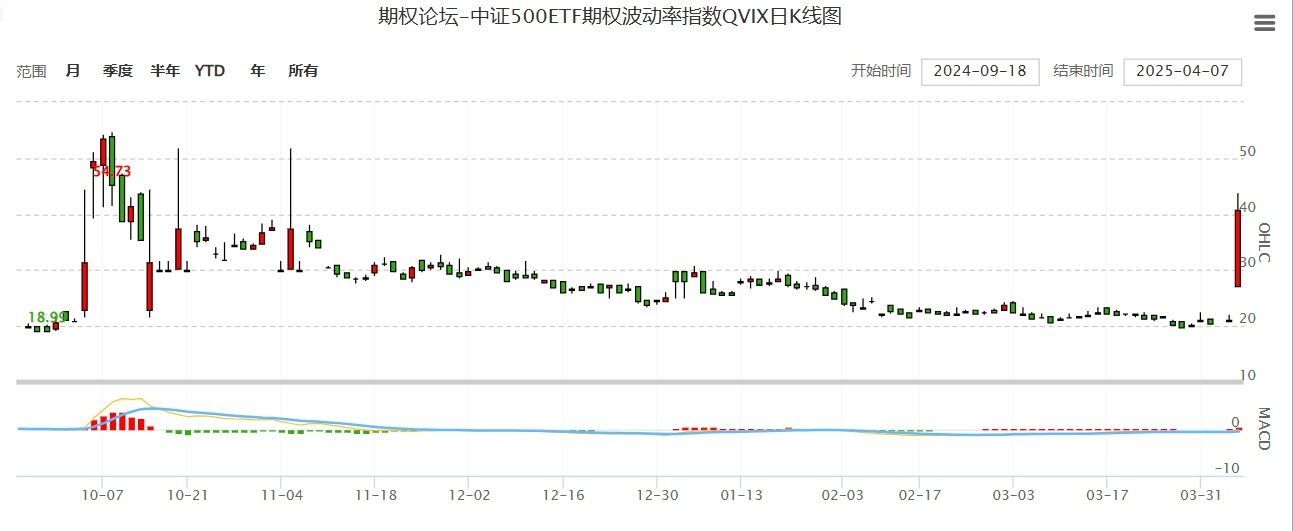The image size is (1293, 531).
Task: Click the gray divider bar above MACD pane
Action: pos(630,382)
